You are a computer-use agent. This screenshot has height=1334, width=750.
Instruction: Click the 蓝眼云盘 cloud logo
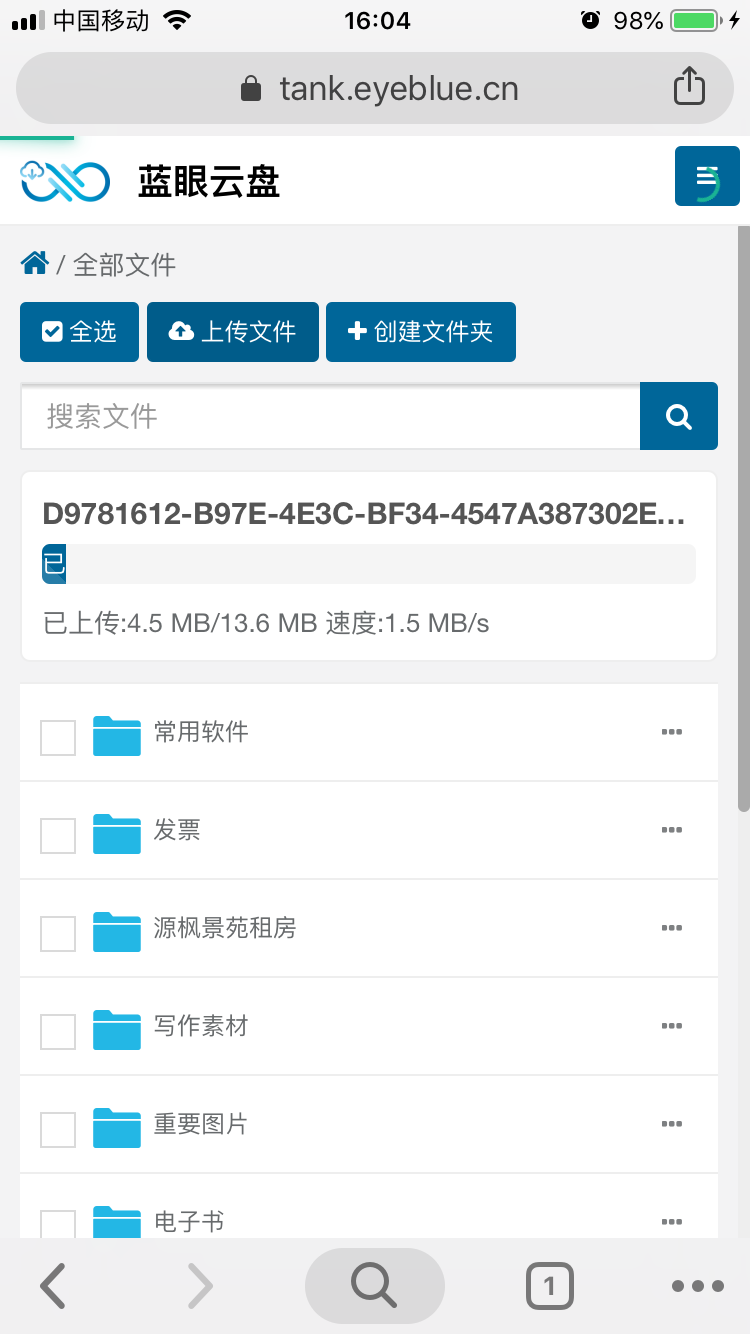tap(64, 180)
